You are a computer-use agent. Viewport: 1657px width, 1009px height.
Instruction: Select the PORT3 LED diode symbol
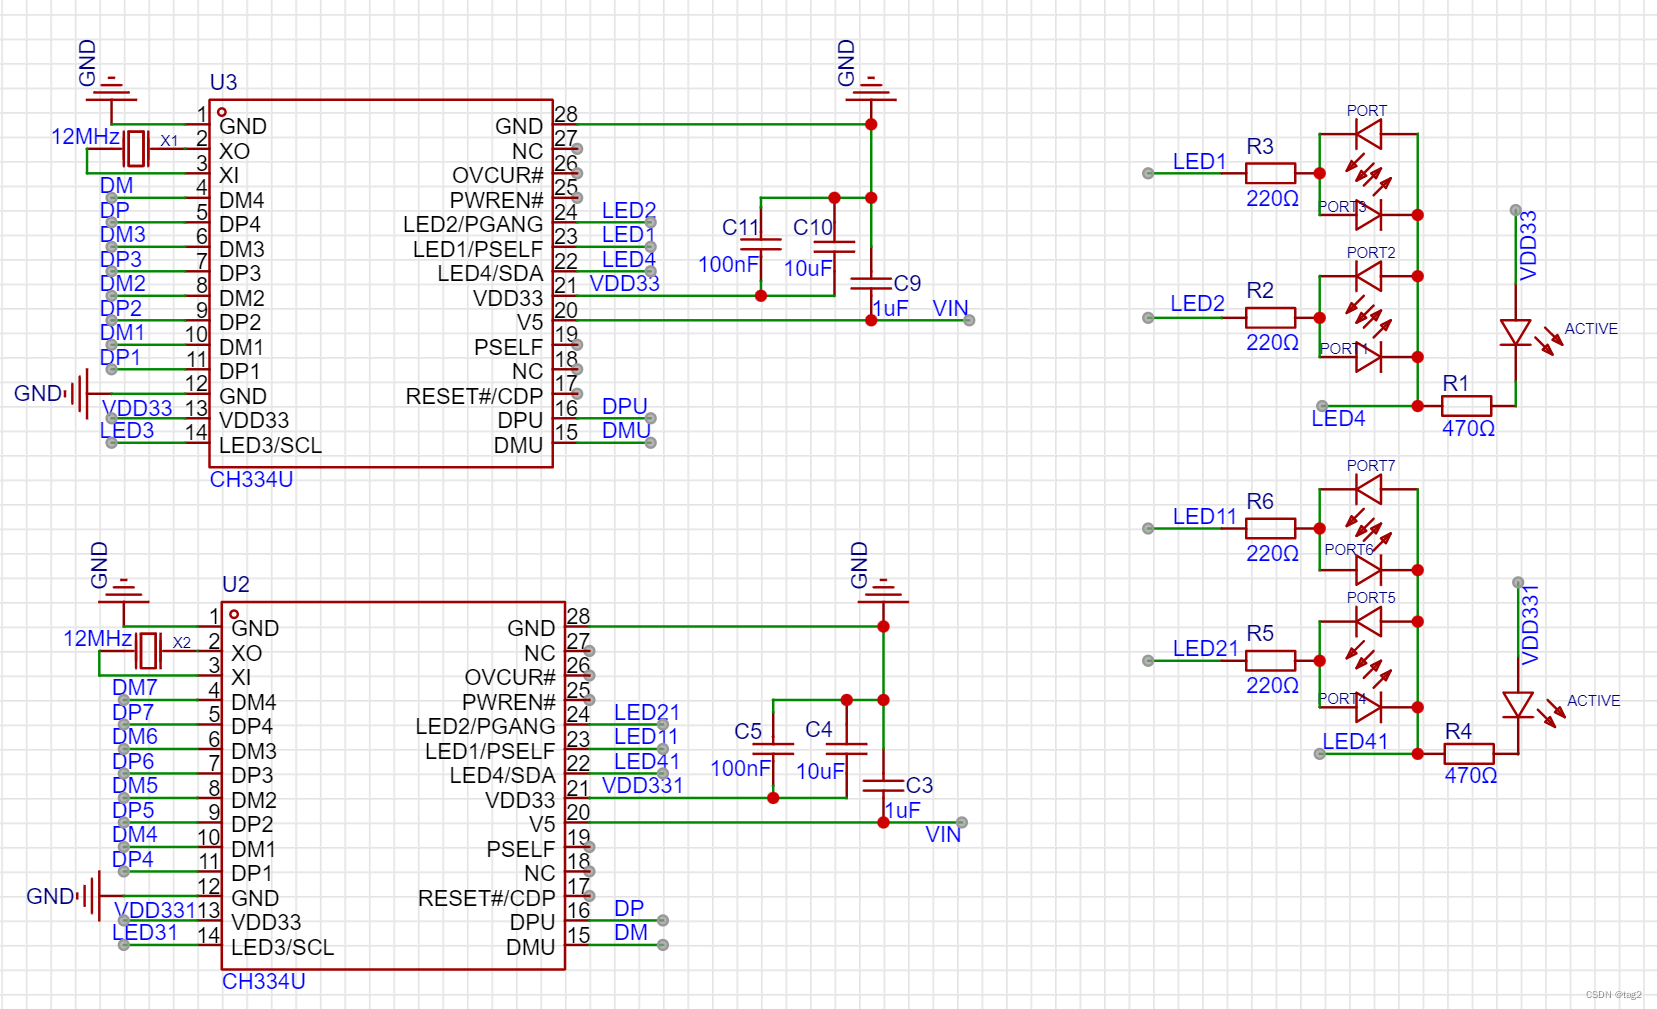pos(1368,214)
